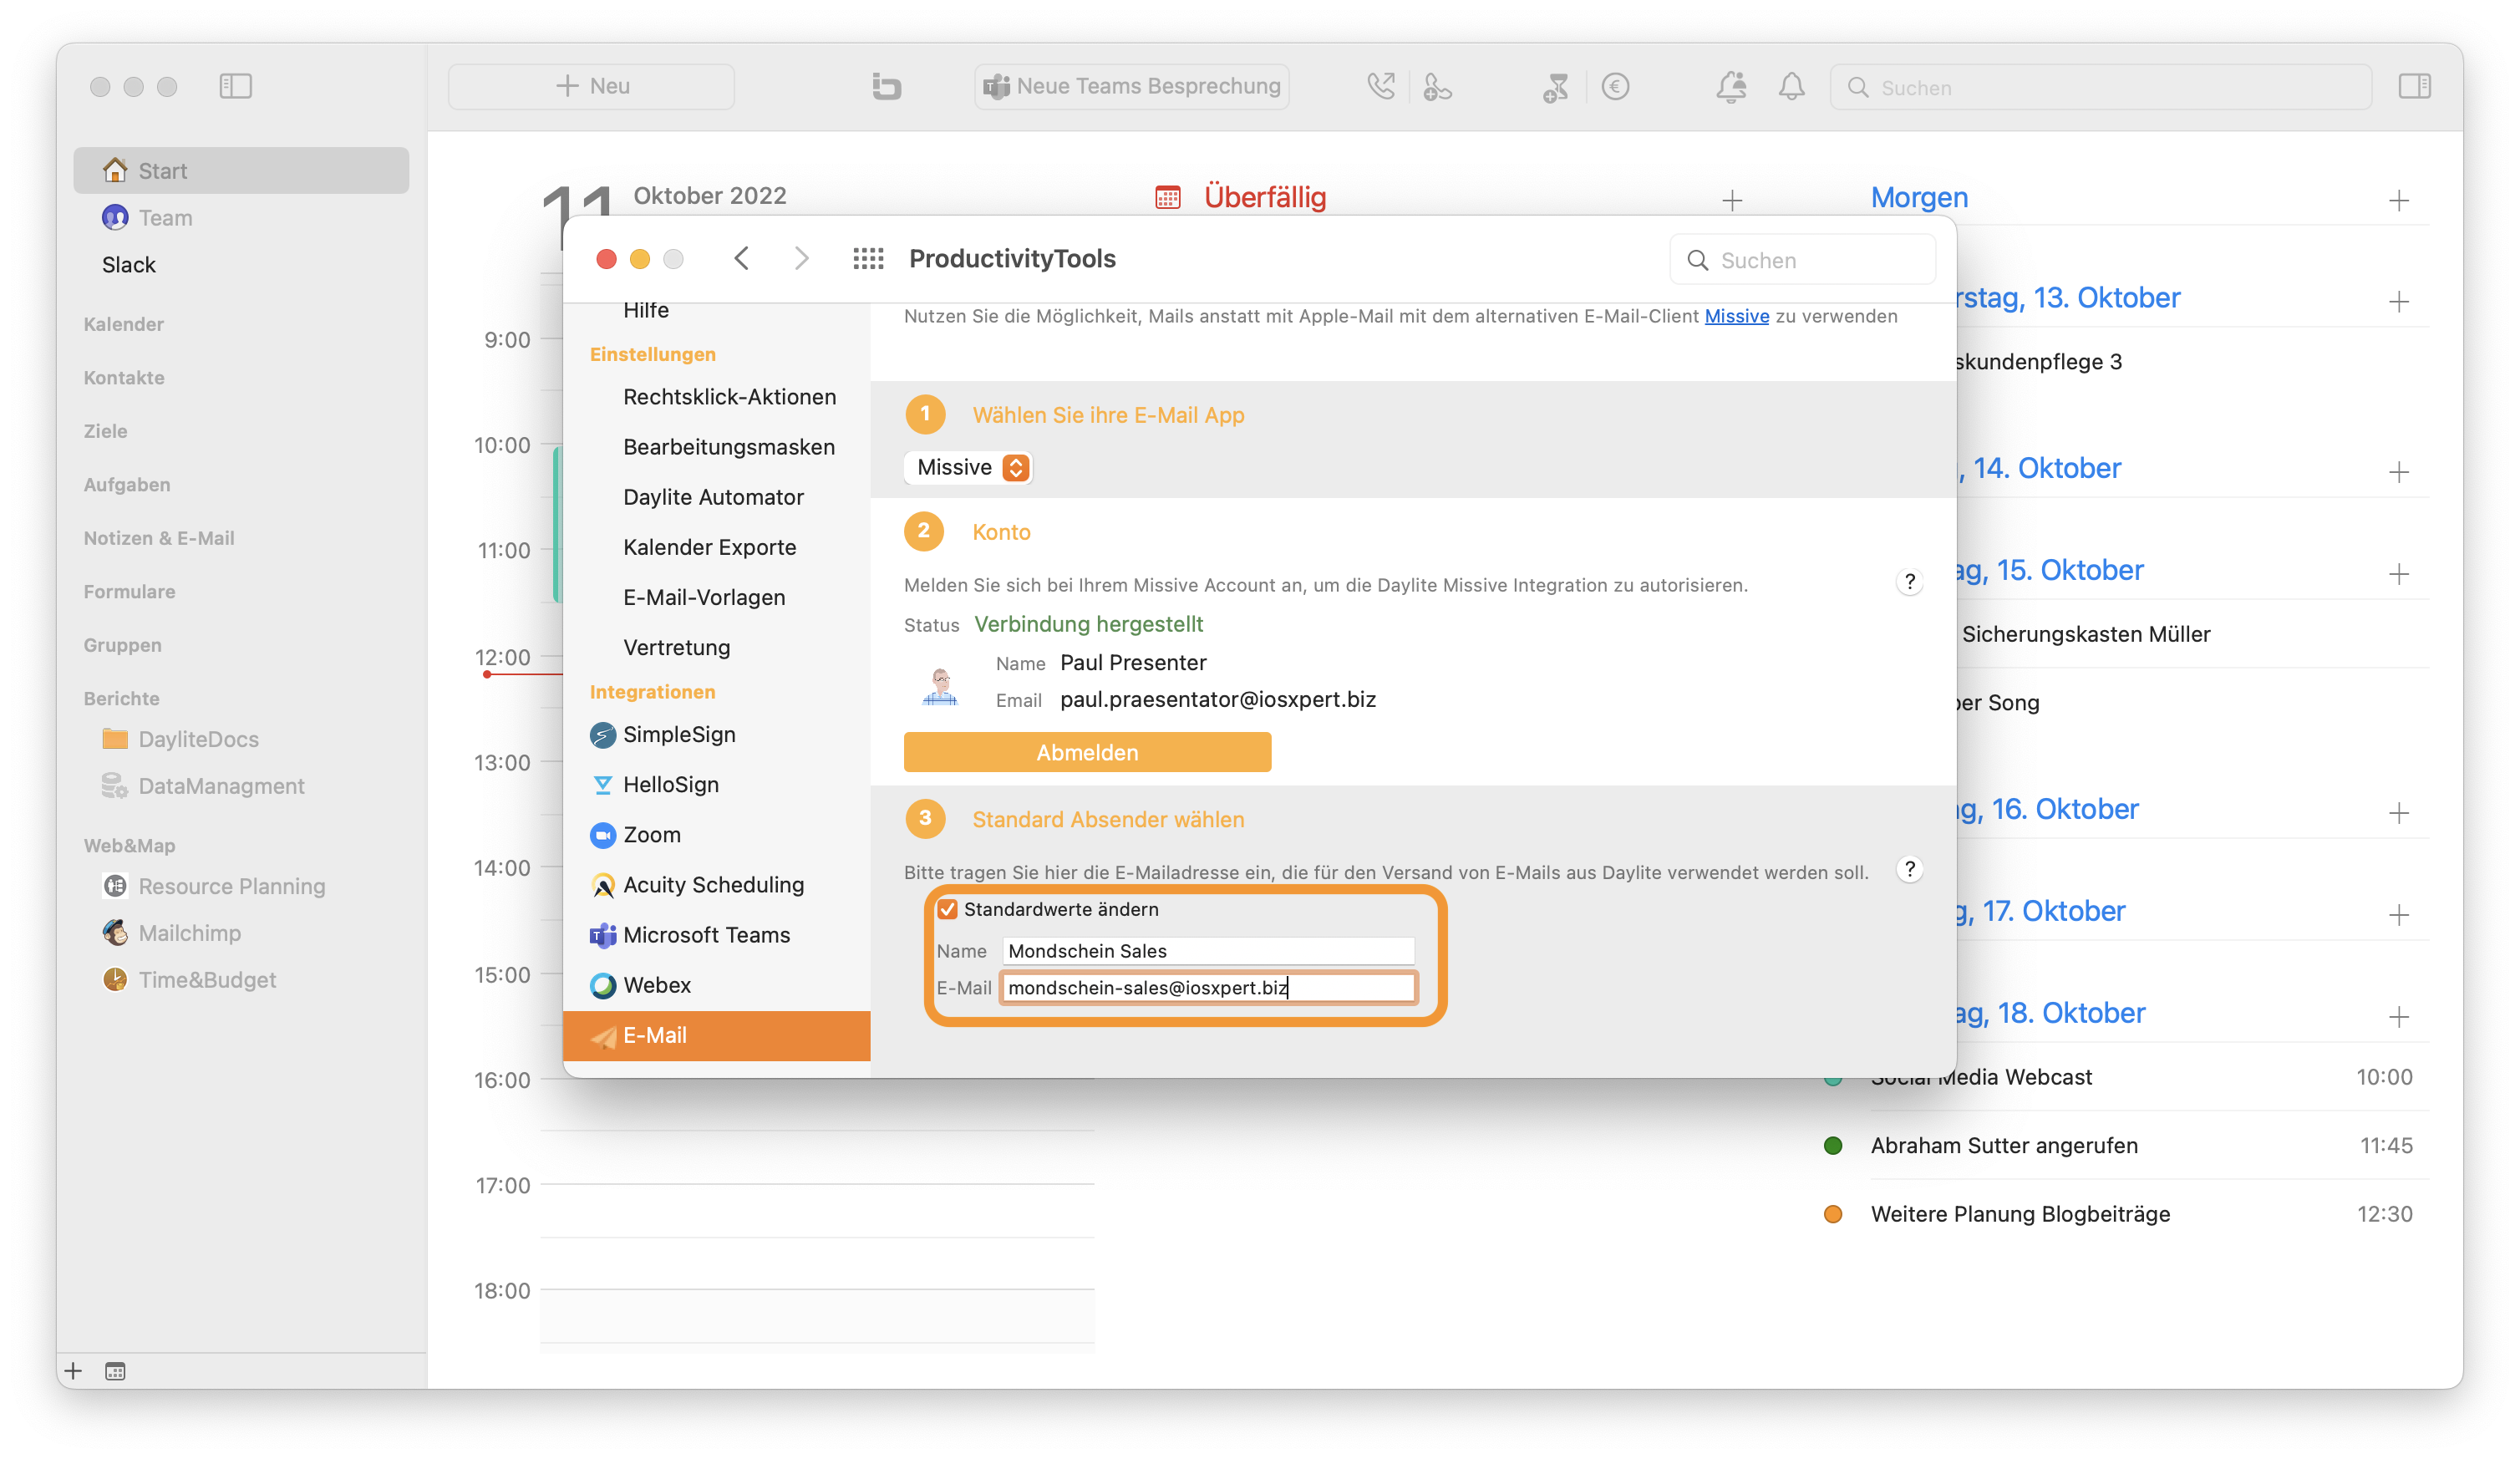2520x1459 pixels.
Task: Show all panes grid icon
Action: click(867, 259)
